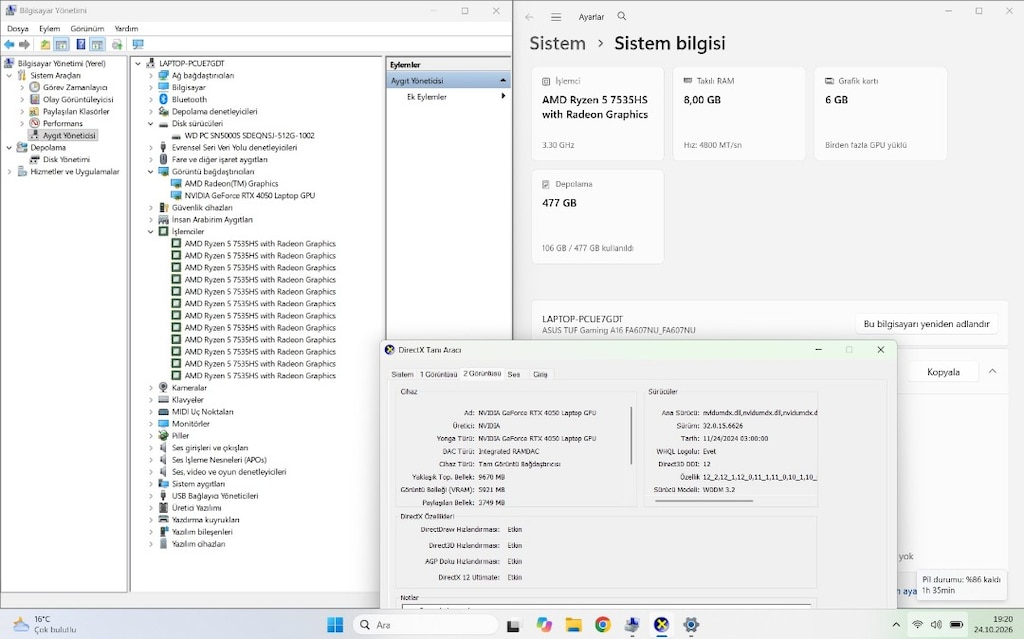Click the Kameralar category icon
Screen dimensions: 1024x639
(163, 387)
